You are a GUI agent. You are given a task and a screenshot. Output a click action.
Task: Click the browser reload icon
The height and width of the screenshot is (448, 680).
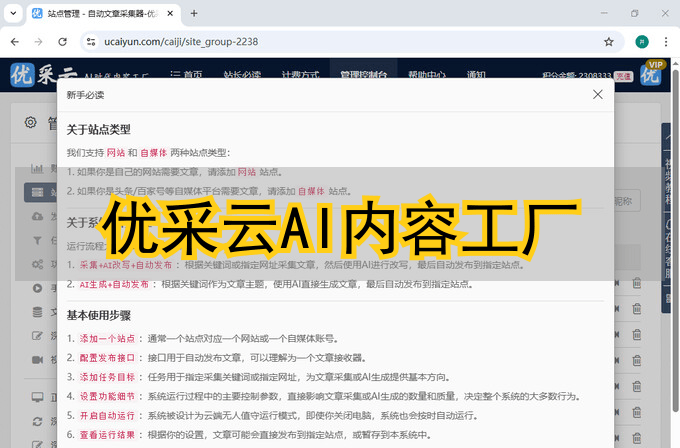pyautogui.click(x=63, y=42)
